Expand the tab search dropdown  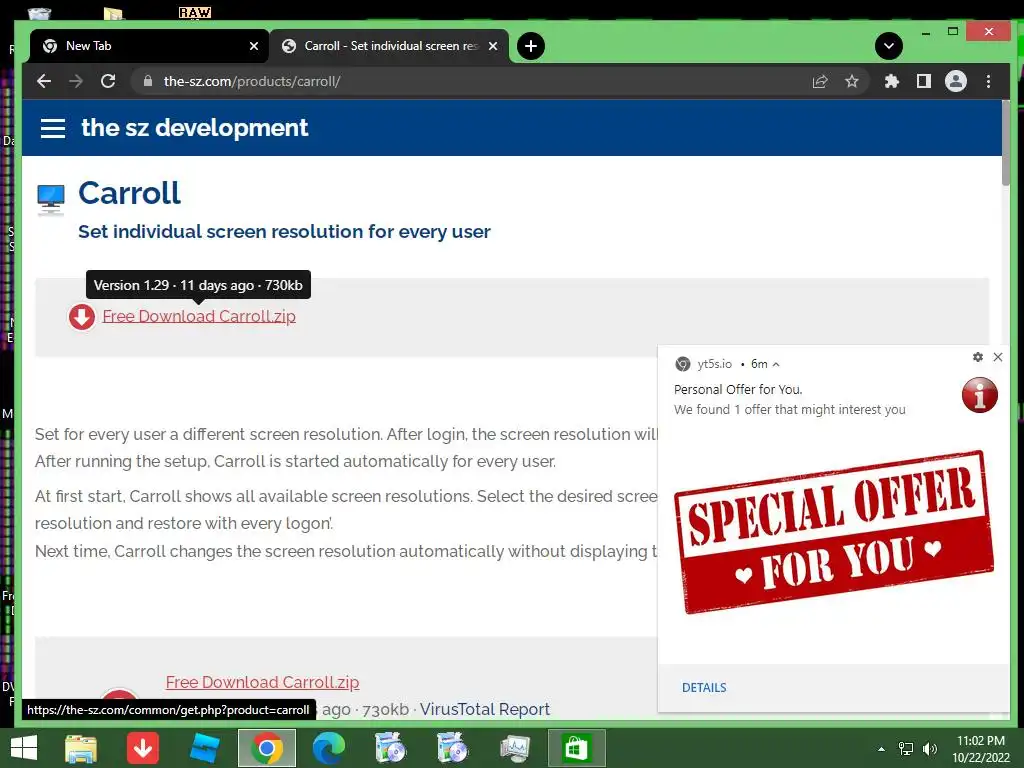[889, 46]
